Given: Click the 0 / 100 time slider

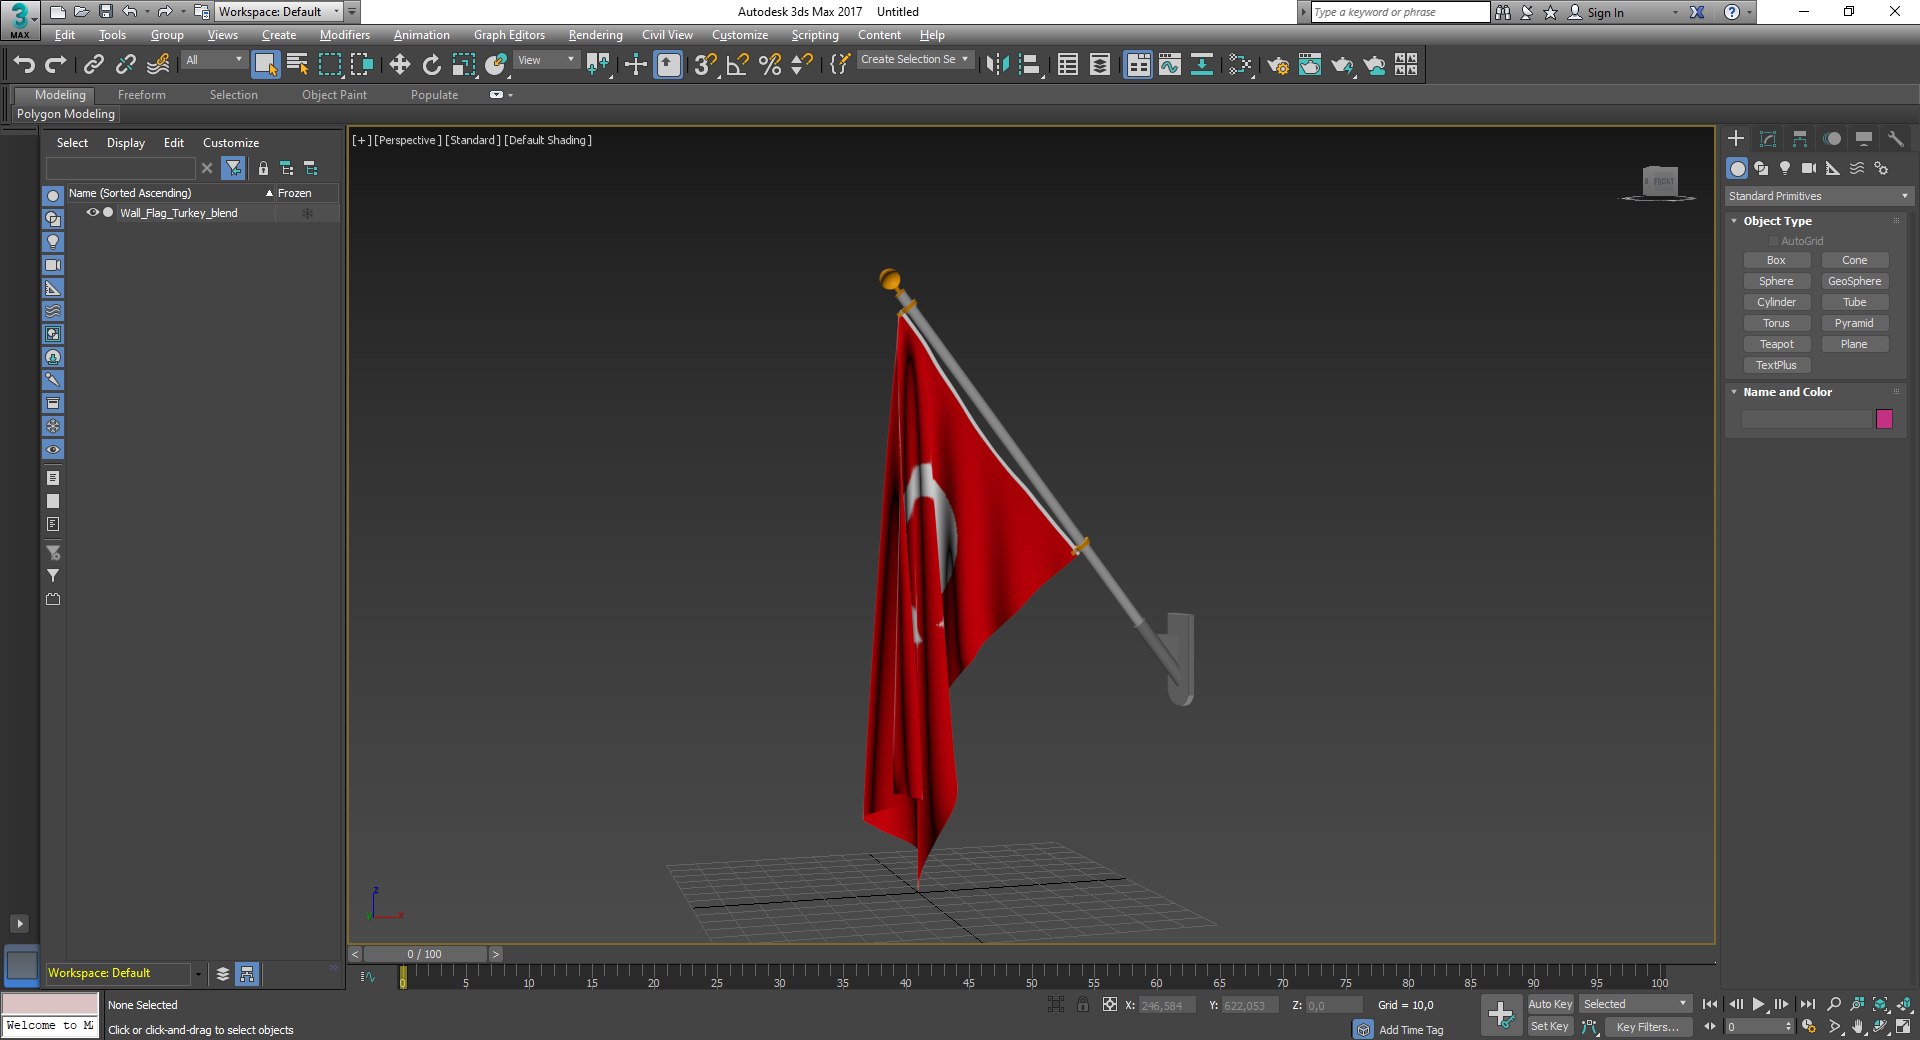Looking at the screenshot, I should click(425, 954).
